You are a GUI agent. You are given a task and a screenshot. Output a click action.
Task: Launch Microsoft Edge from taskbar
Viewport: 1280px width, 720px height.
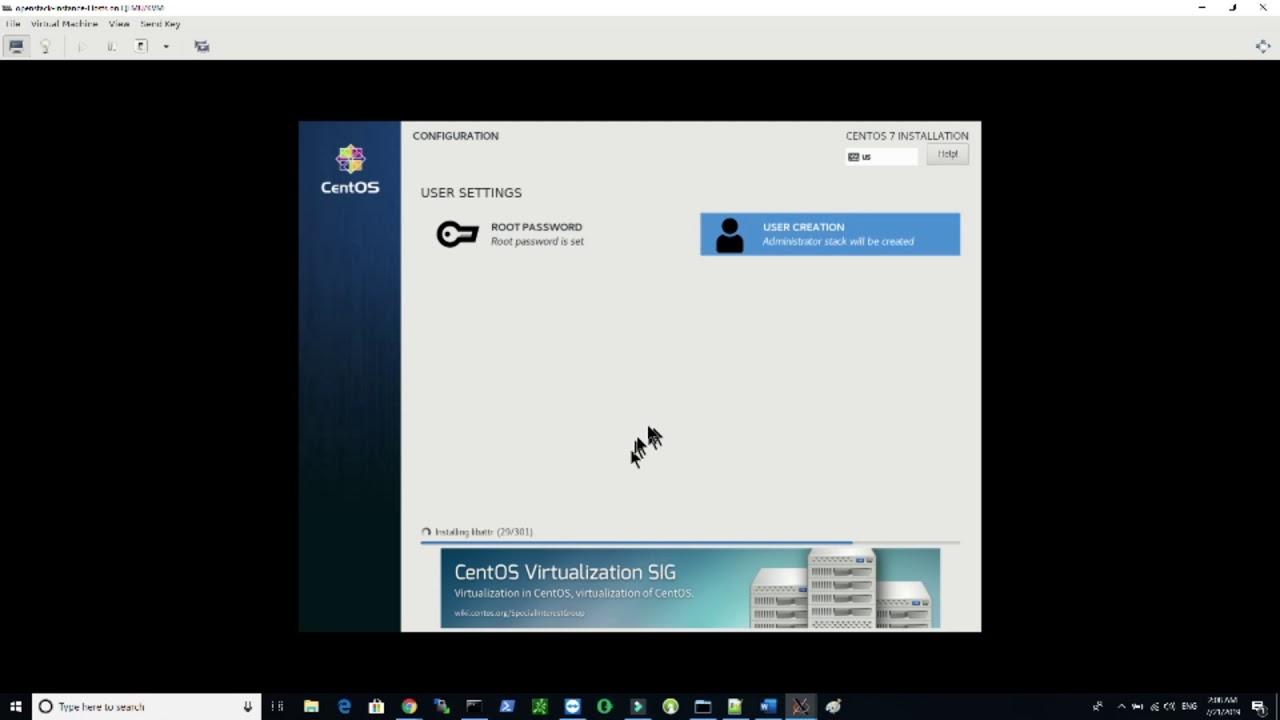344,706
